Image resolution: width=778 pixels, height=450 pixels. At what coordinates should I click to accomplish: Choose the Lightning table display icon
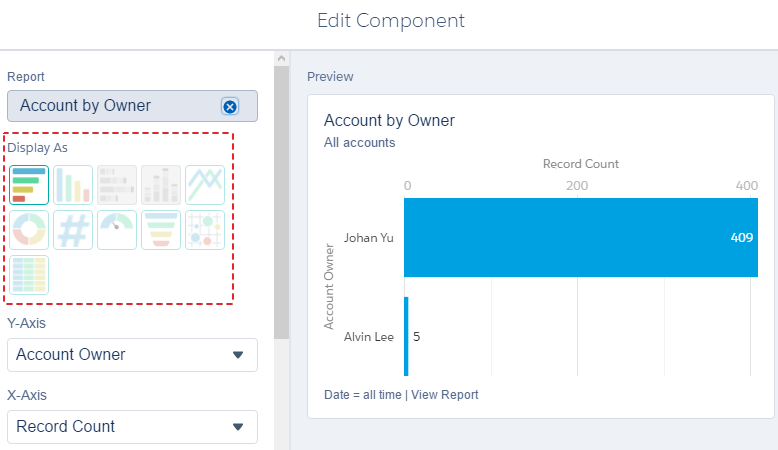tap(29, 275)
